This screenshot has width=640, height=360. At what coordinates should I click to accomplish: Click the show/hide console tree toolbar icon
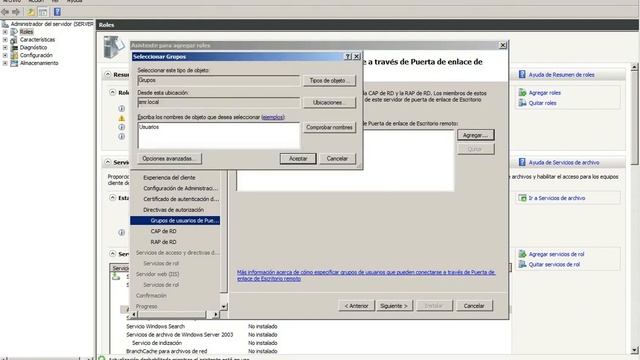[x=43, y=12]
